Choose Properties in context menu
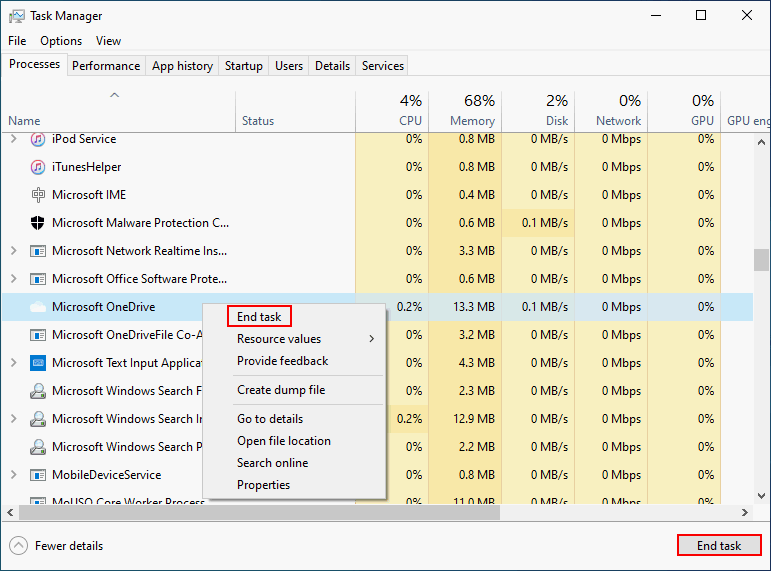 point(264,485)
